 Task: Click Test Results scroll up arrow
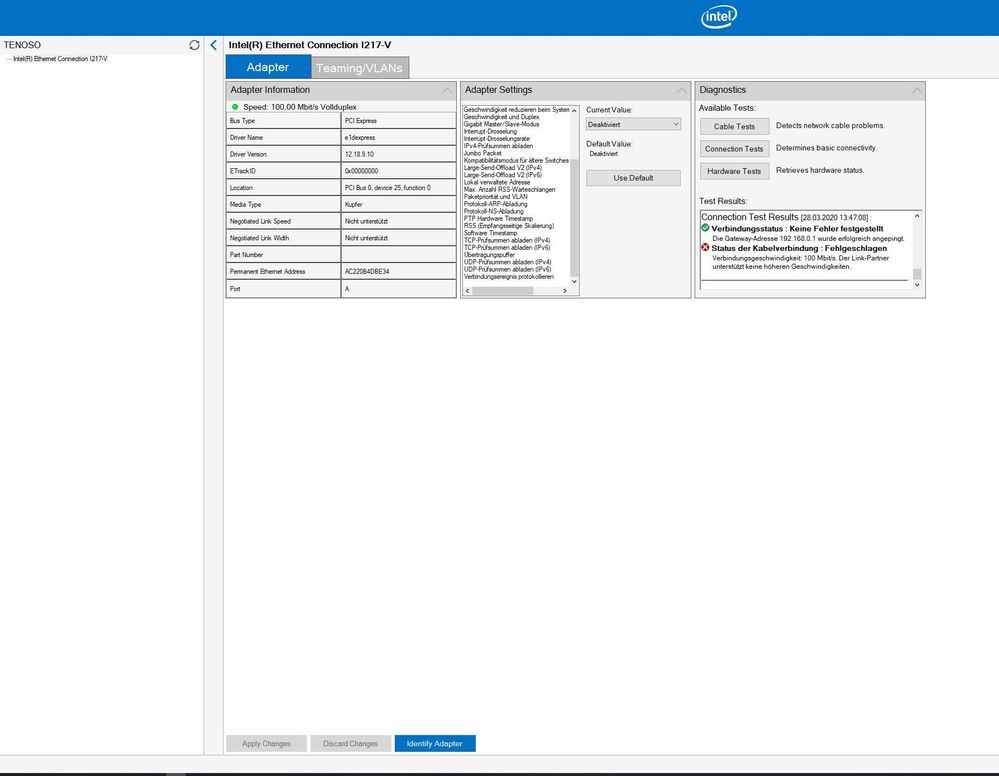pyautogui.click(x=917, y=216)
